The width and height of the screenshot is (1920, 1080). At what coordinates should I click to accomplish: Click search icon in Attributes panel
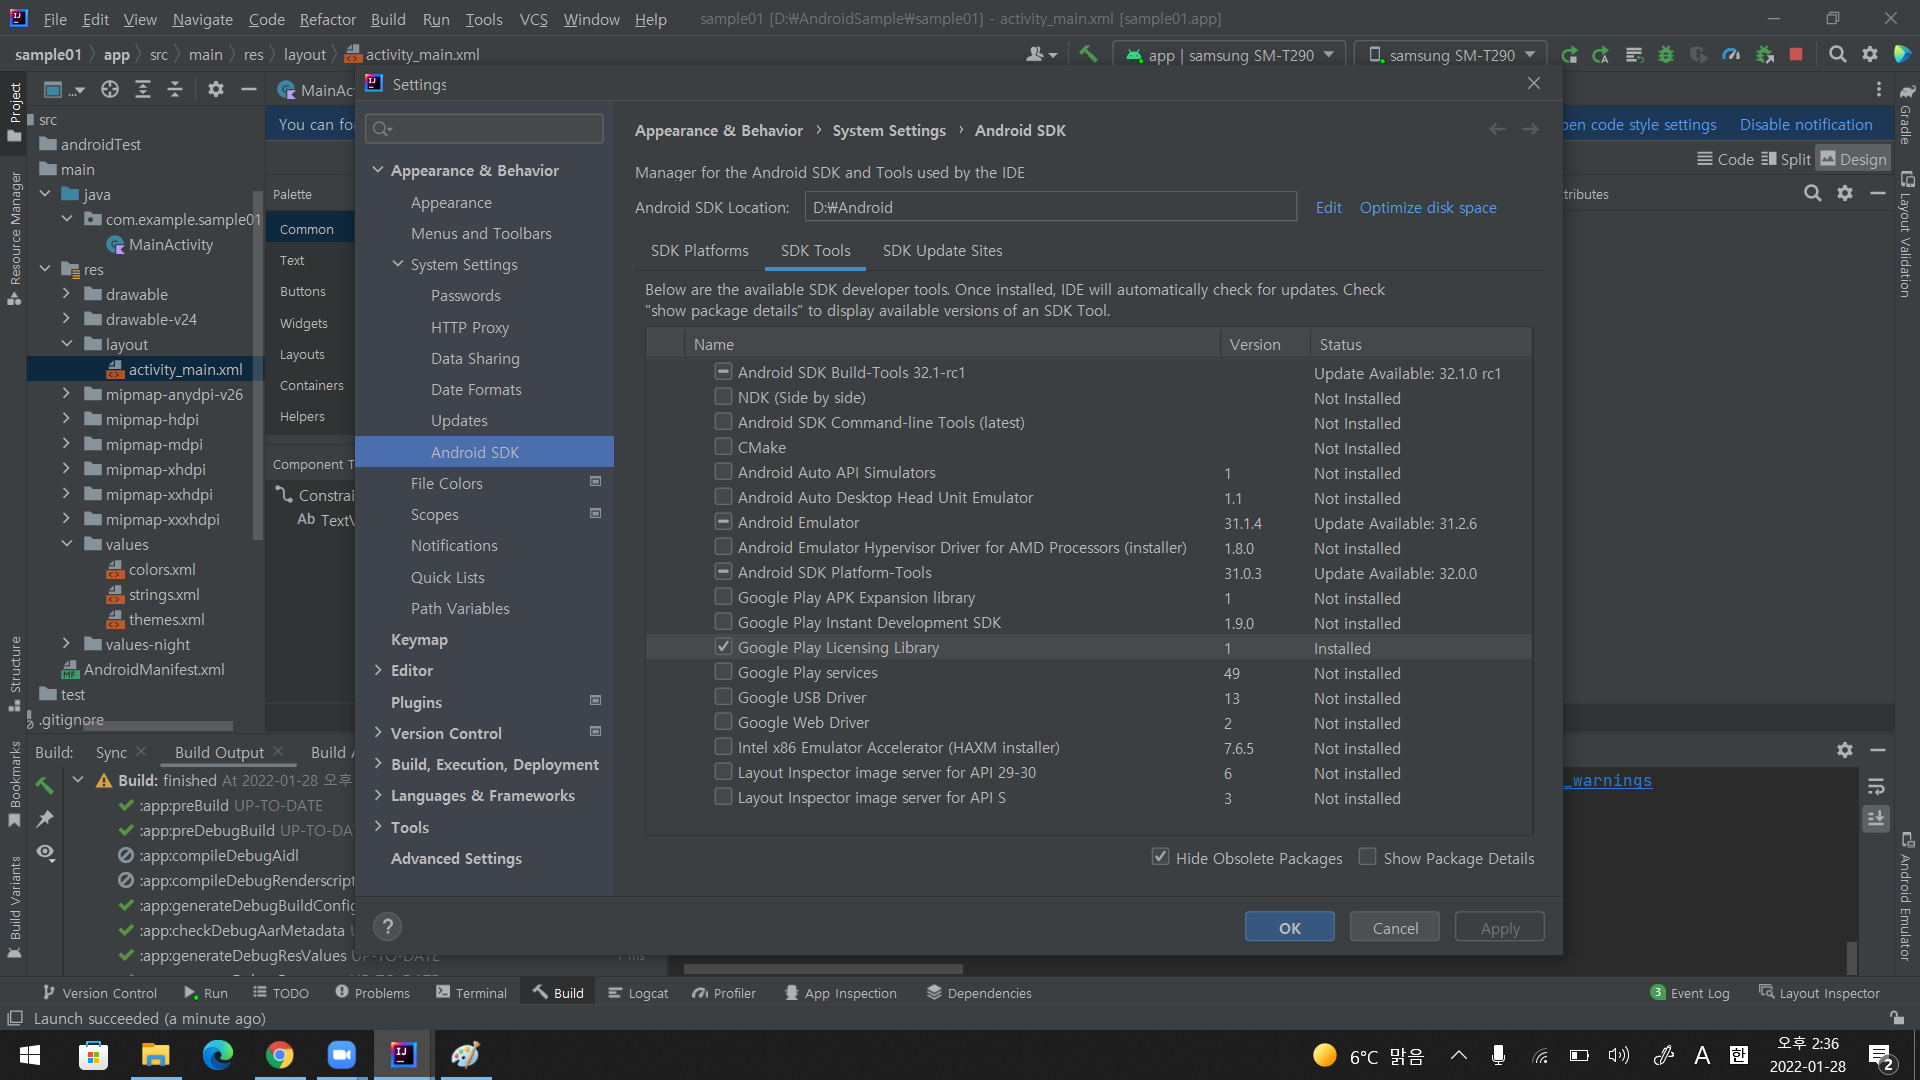1812,194
